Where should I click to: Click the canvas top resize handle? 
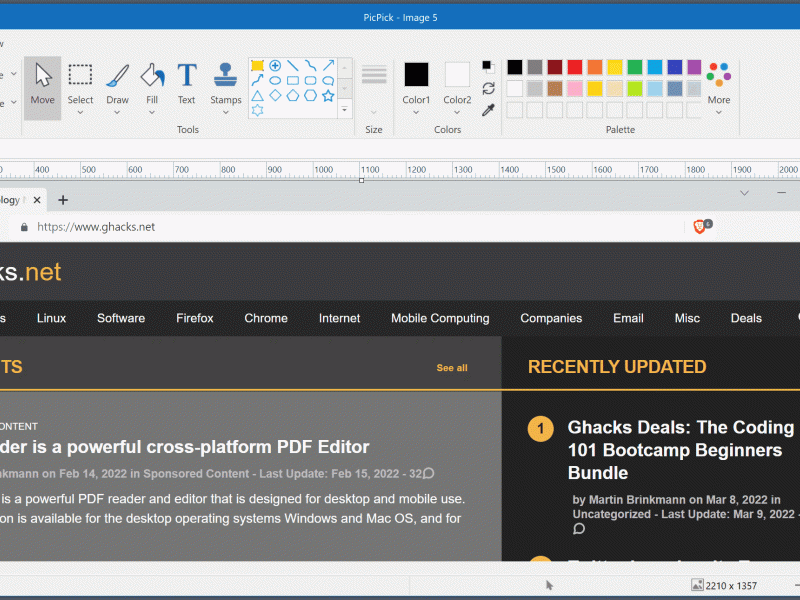pyautogui.click(x=361, y=181)
